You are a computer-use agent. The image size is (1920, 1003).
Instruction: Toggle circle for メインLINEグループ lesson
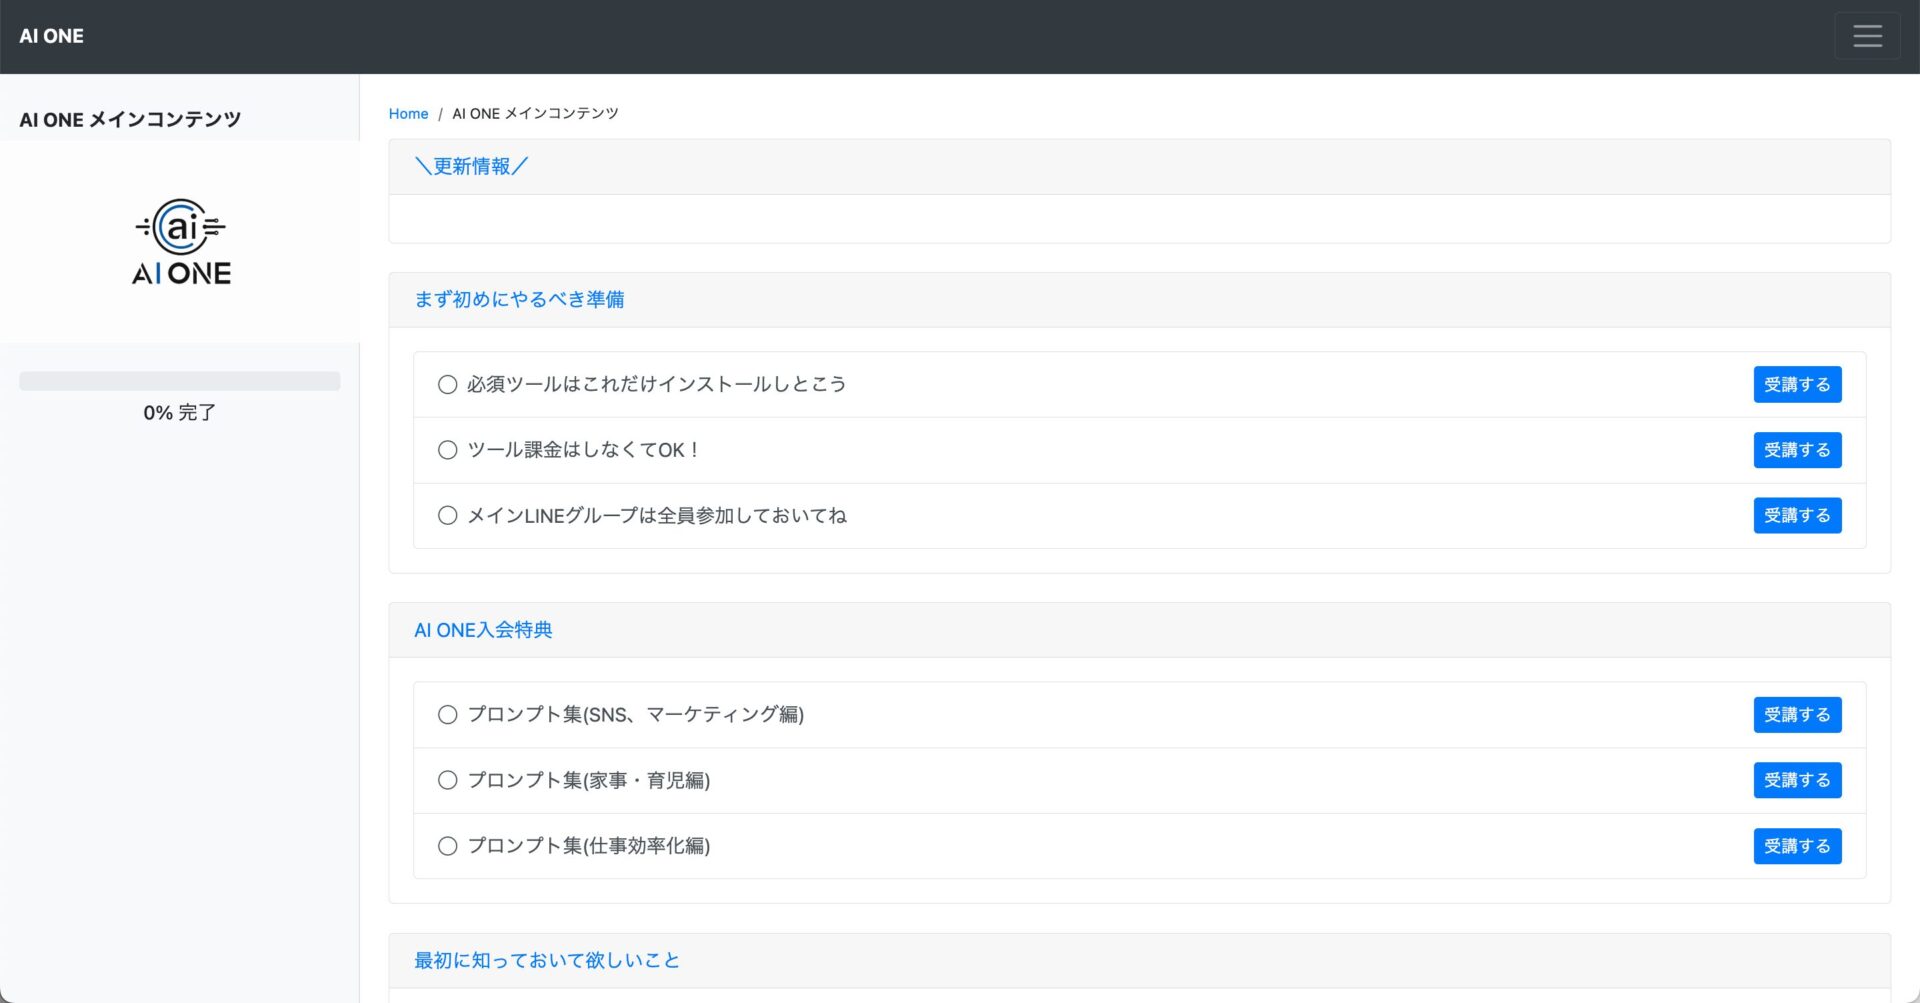click(x=447, y=516)
